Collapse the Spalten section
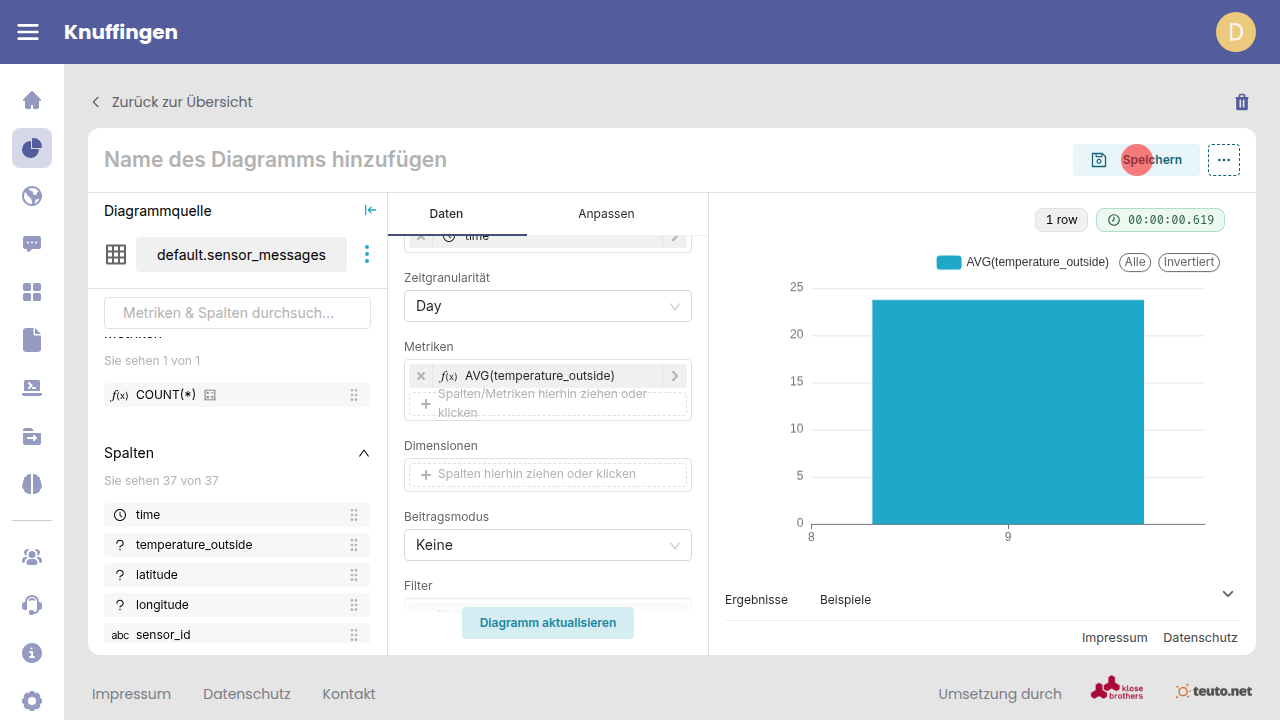 [364, 453]
